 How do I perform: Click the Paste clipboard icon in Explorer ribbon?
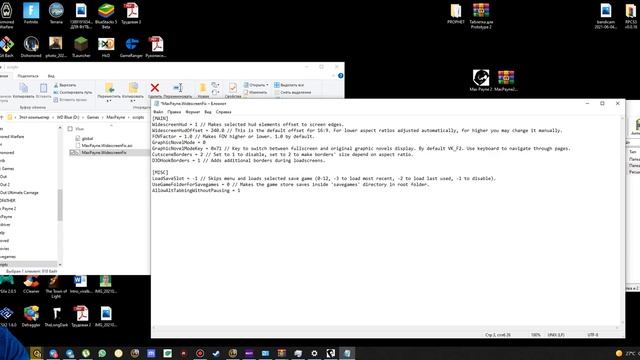pos(43,88)
